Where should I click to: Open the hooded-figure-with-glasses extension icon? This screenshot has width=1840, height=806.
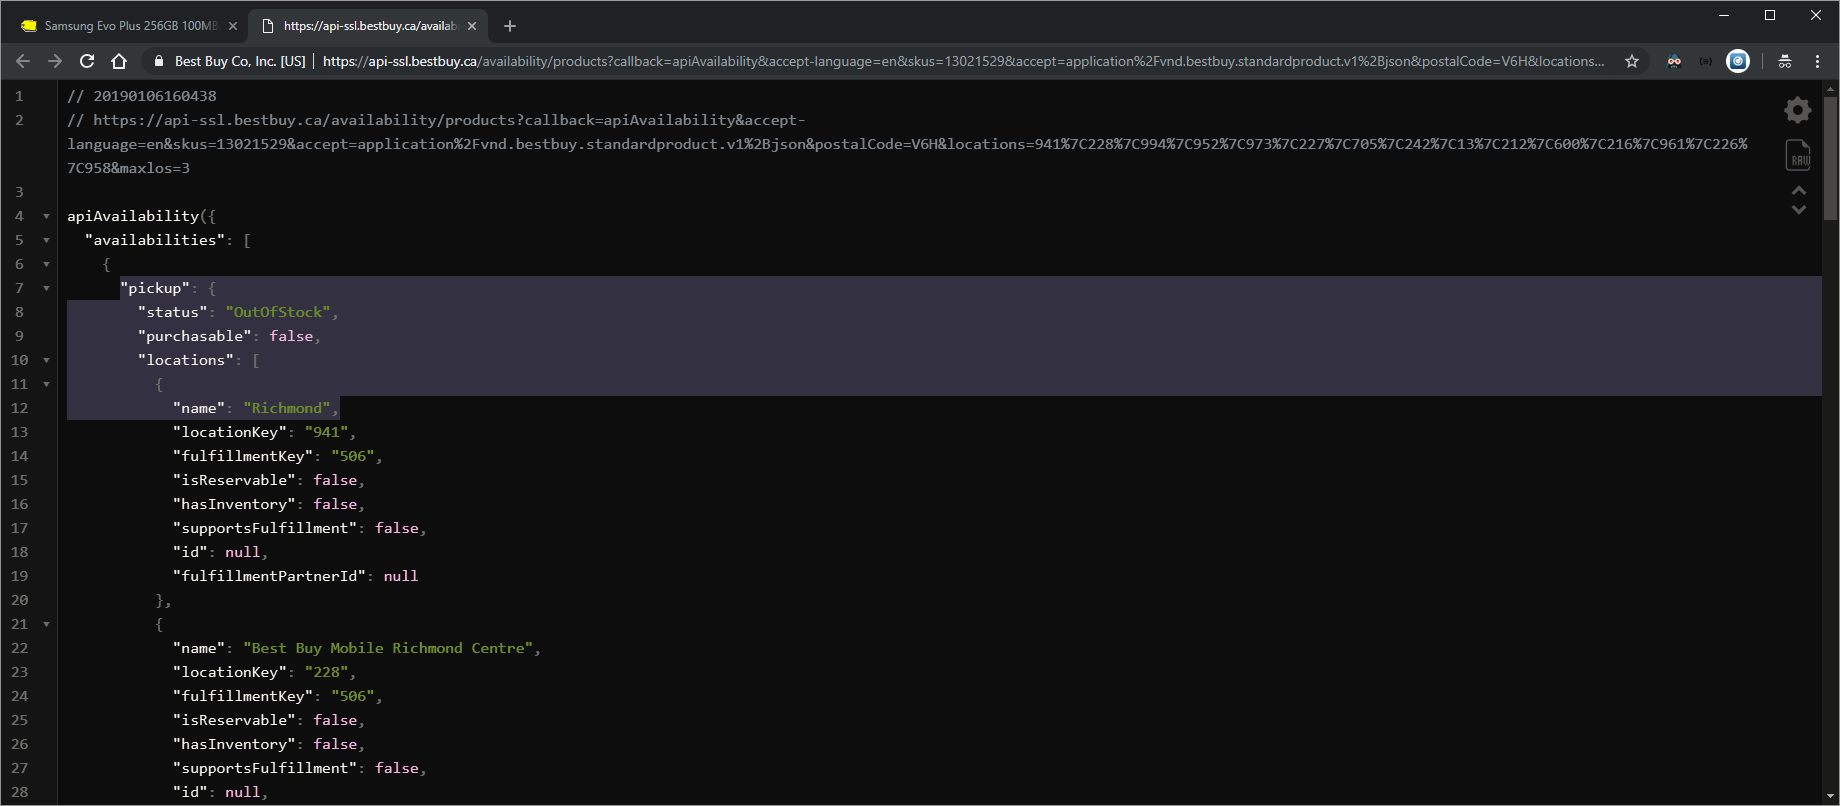(x=1674, y=61)
